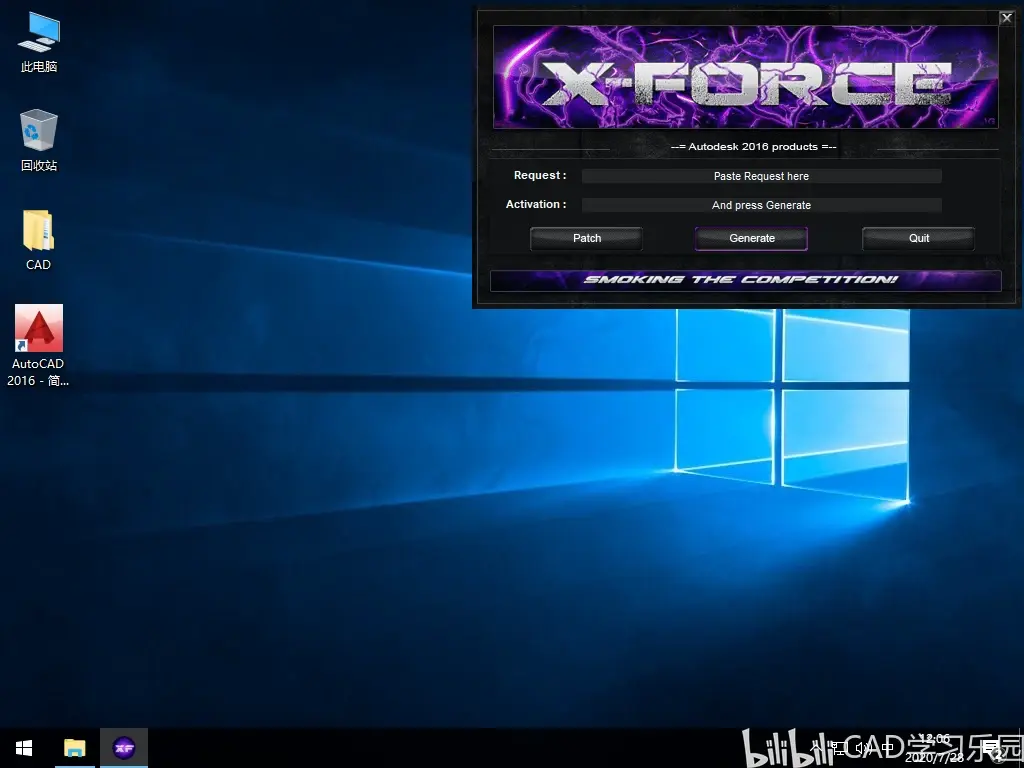The image size is (1024, 768).
Task: Click the X-Force taskbar icon
Action: [x=124, y=748]
